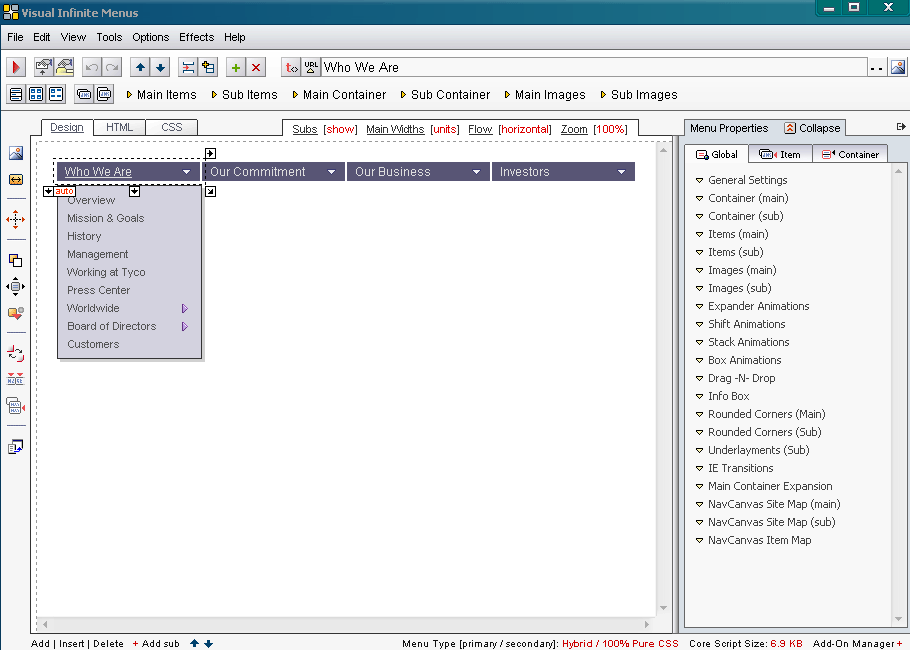The width and height of the screenshot is (910, 650).
Task: Click canvas vertical scrollbar down arrow
Action: (663, 608)
